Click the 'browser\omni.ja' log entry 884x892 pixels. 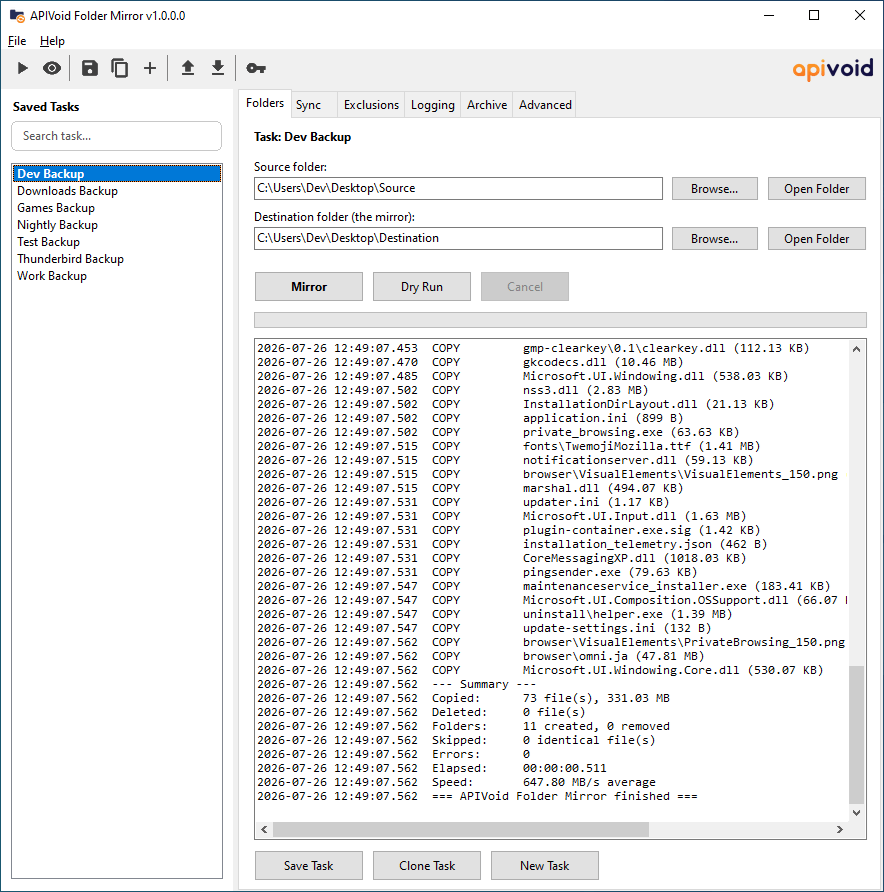pyautogui.click(x=481, y=656)
